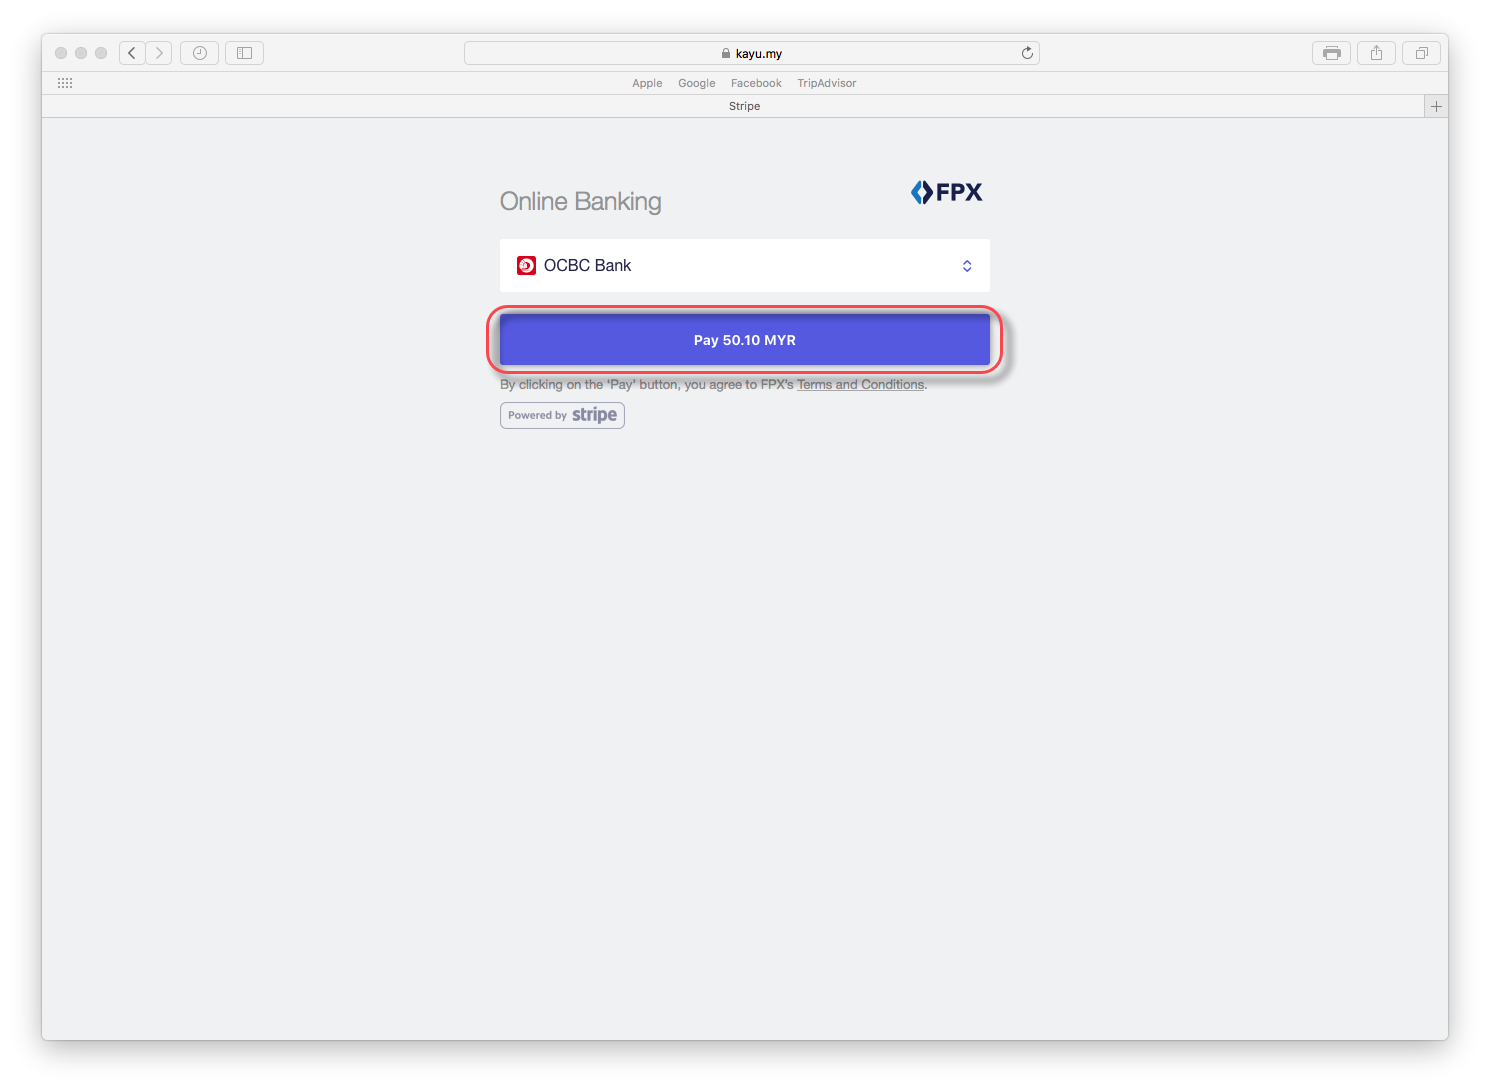Open the Facebook bookmark
Image resolution: width=1490 pixels, height=1090 pixels.
pos(756,83)
